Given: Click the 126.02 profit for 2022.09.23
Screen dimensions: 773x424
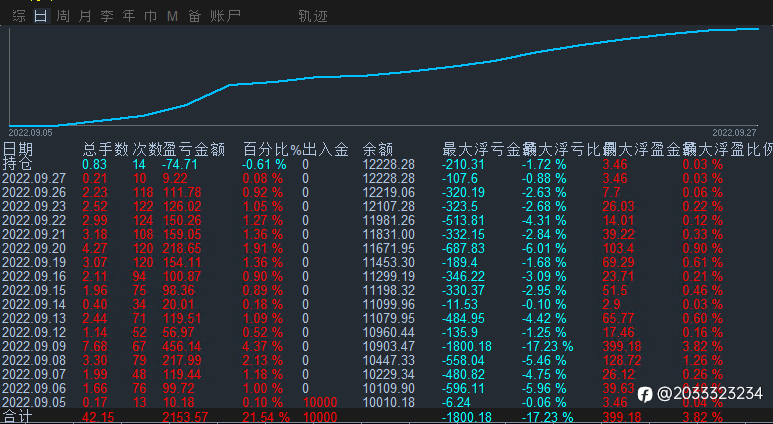Looking at the screenshot, I should [182, 206].
